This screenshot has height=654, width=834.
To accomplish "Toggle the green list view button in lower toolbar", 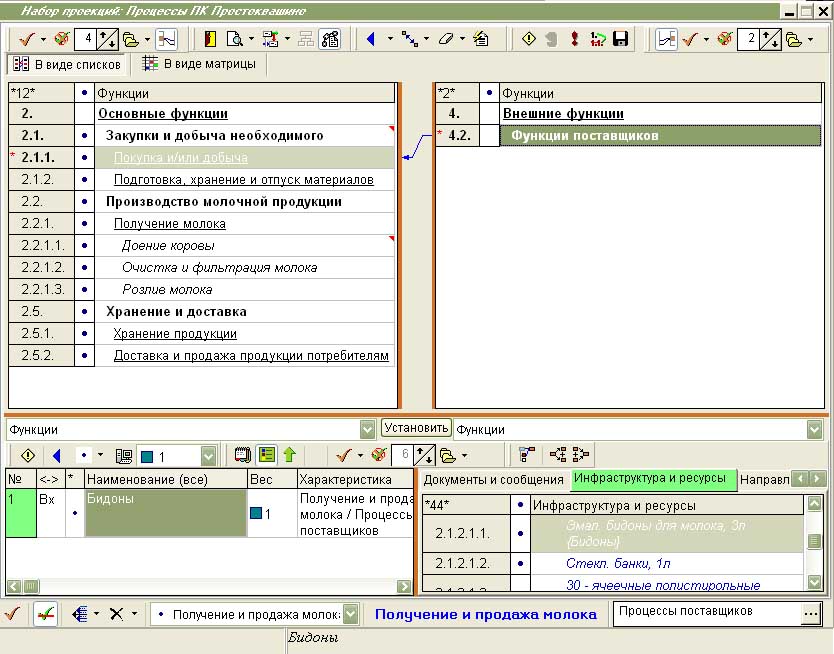I will click(266, 455).
